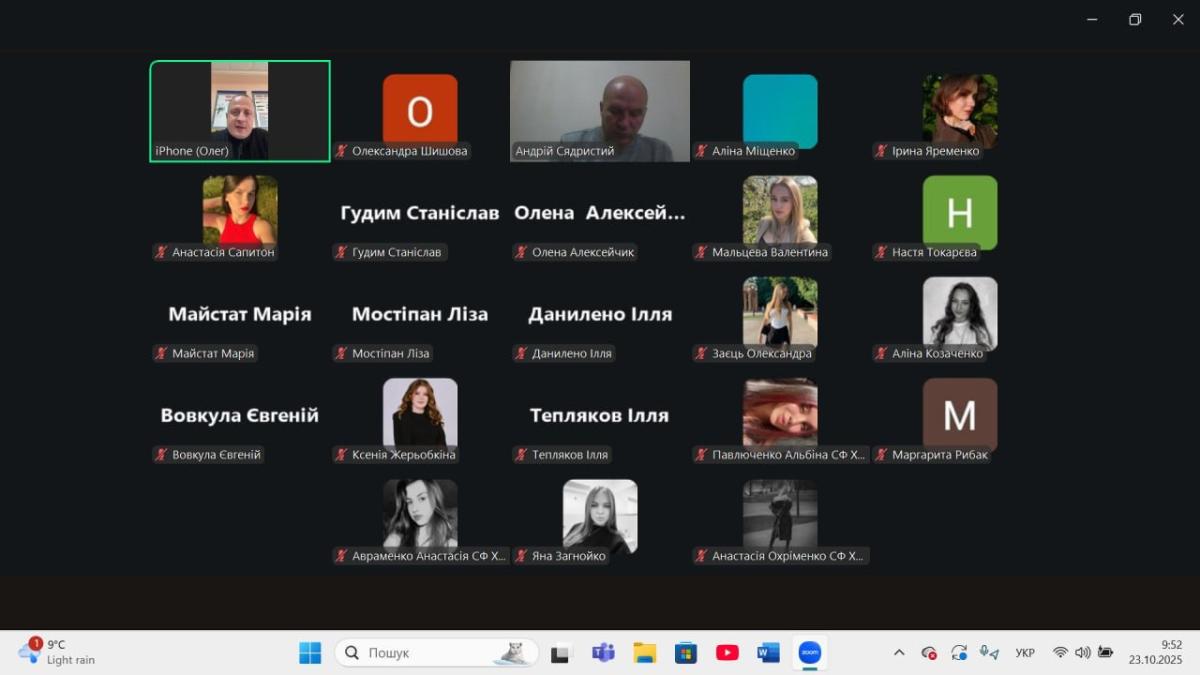
Task: Open File Explorer from the taskbar
Action: 645,653
